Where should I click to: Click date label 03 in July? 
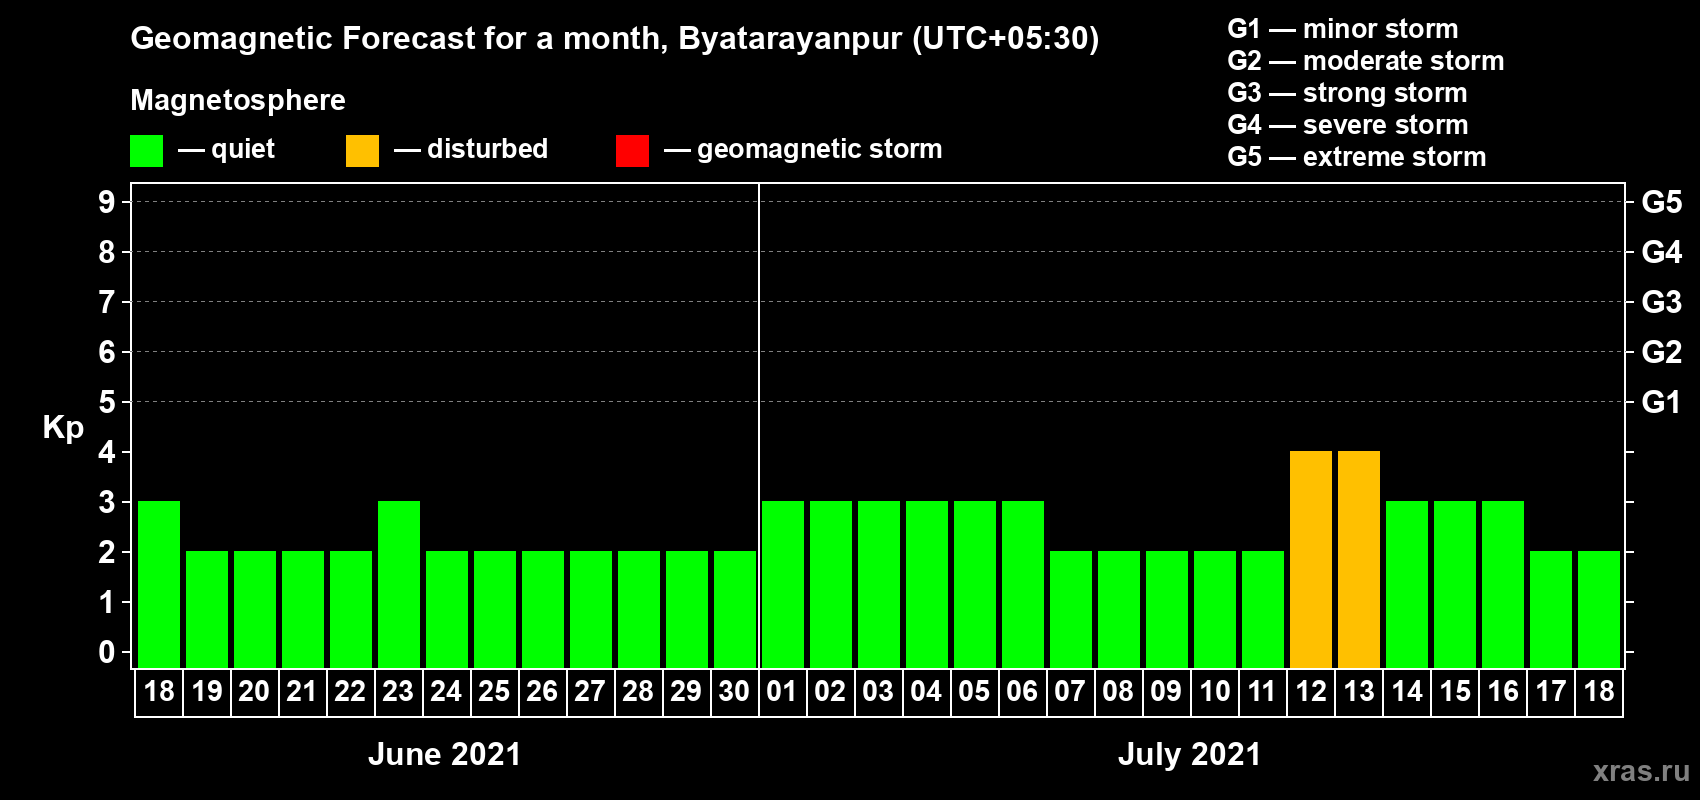[878, 692]
